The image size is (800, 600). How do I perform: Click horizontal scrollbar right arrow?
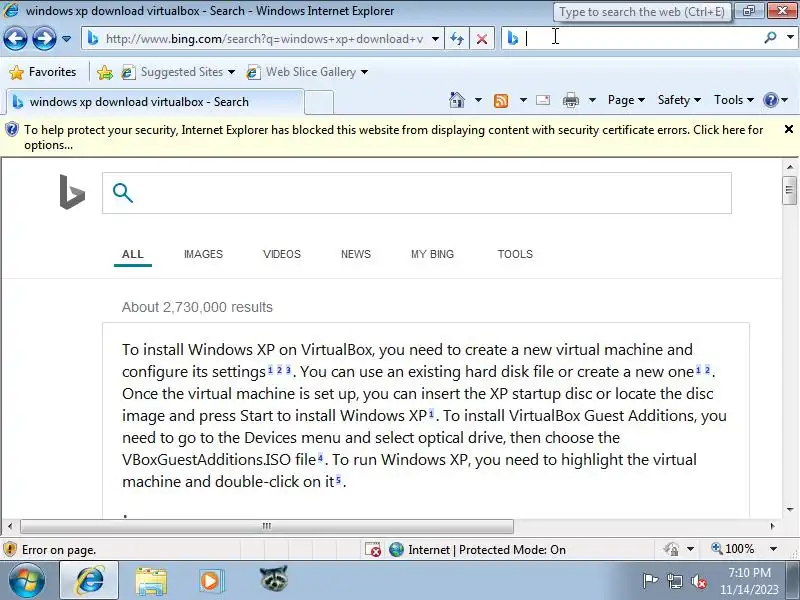pyautogui.click(x=772, y=526)
